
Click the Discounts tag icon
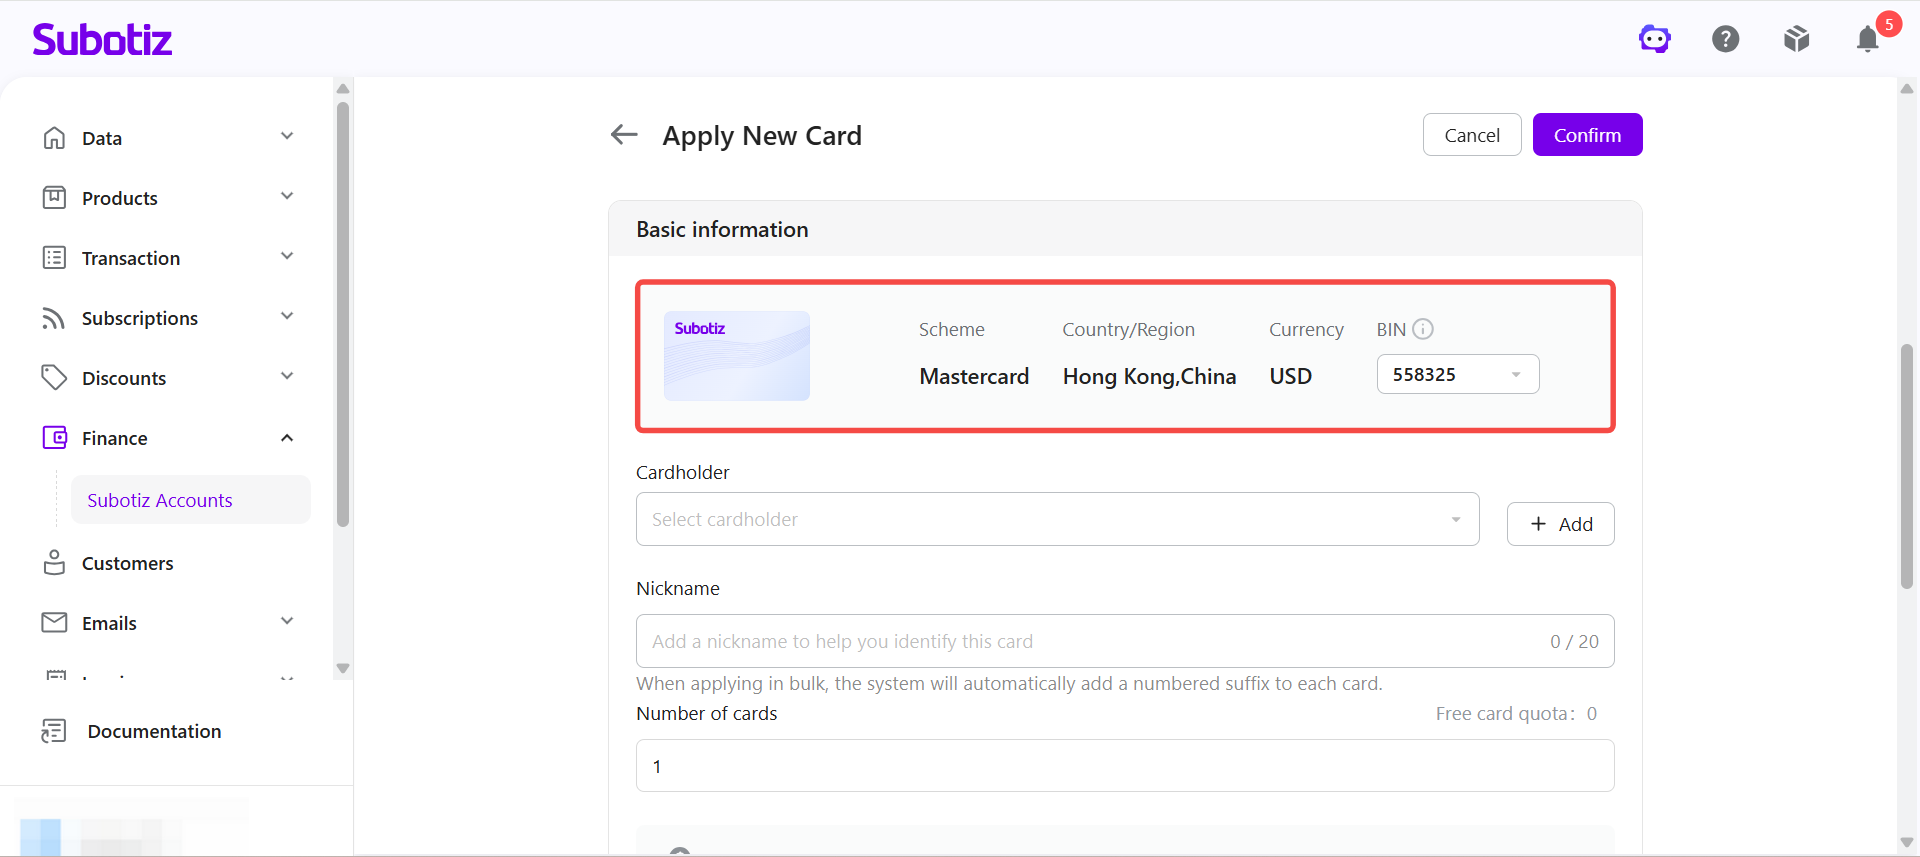(54, 378)
